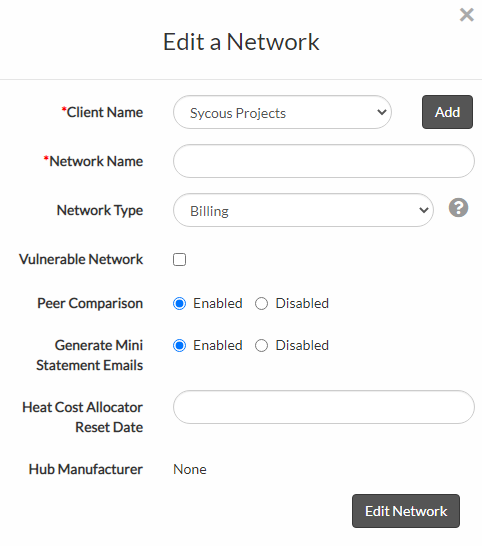Click the Heat Cost Allocator Reset Date field
Viewport: 482px width, 546px height.
pyautogui.click(x=324, y=407)
